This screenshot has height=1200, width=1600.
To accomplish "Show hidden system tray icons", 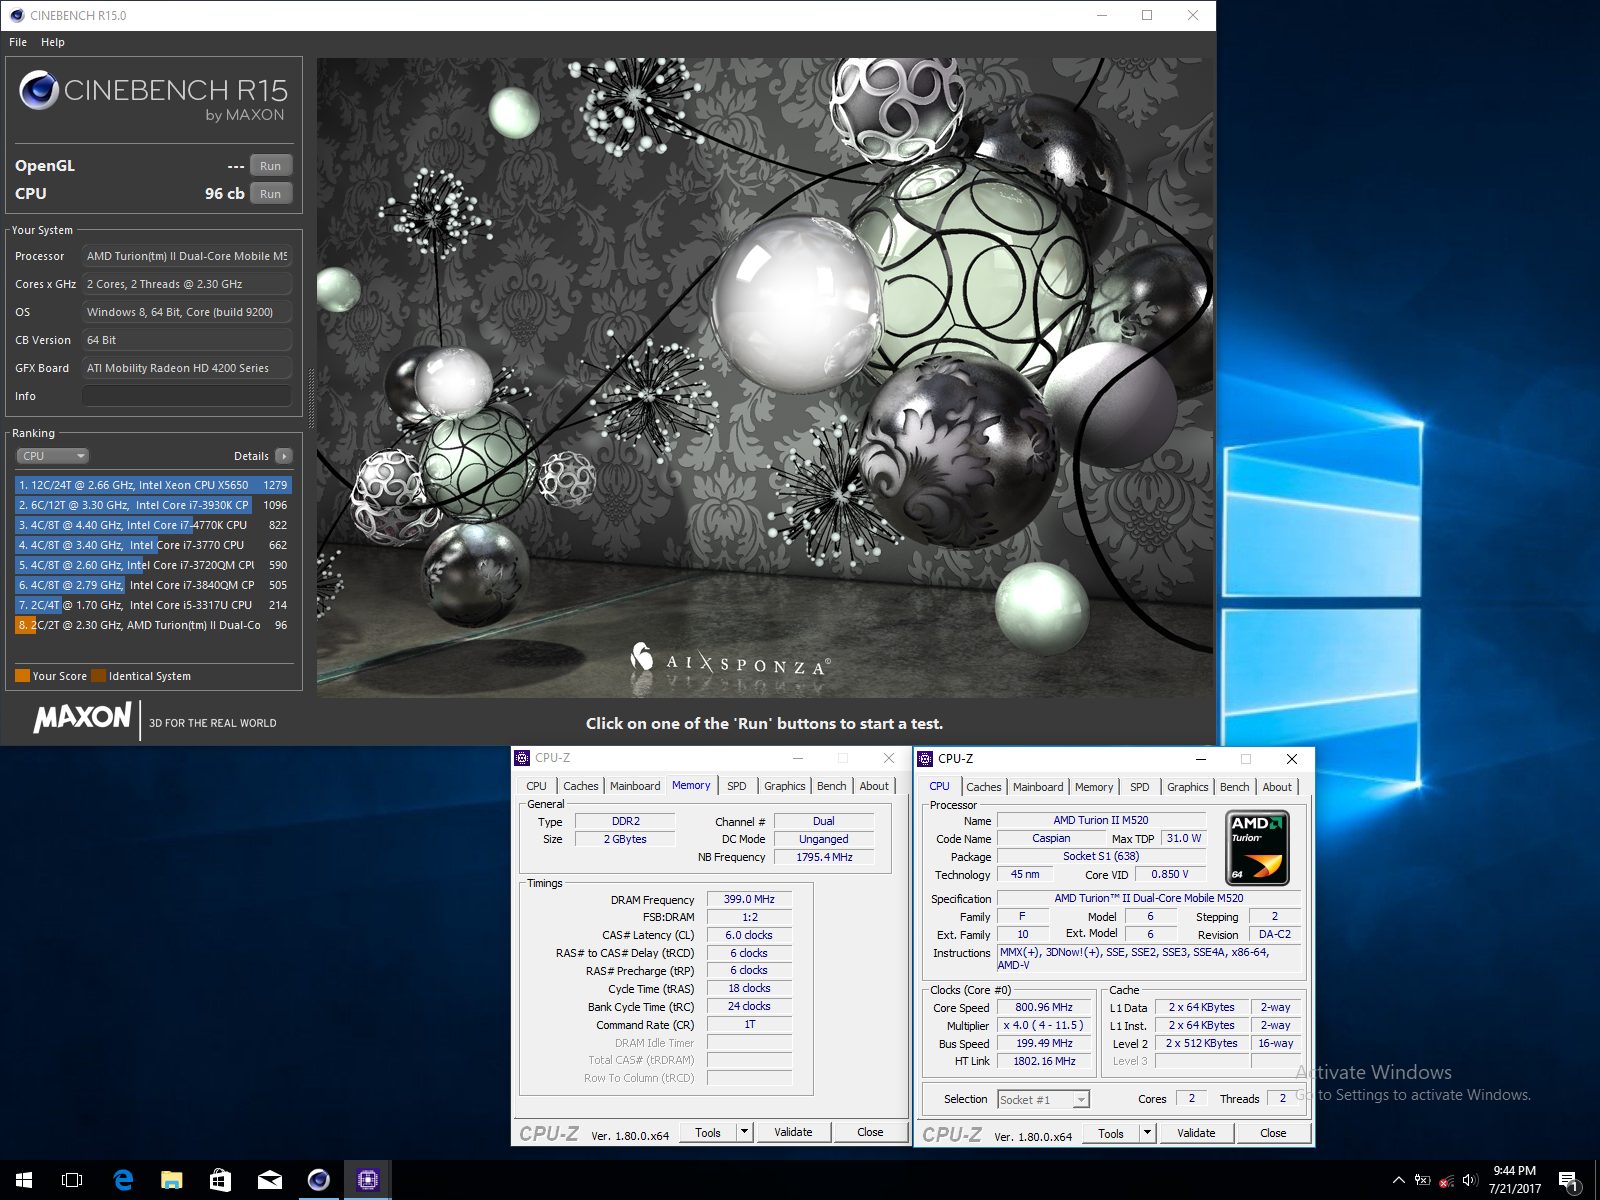I will 1399,1180.
